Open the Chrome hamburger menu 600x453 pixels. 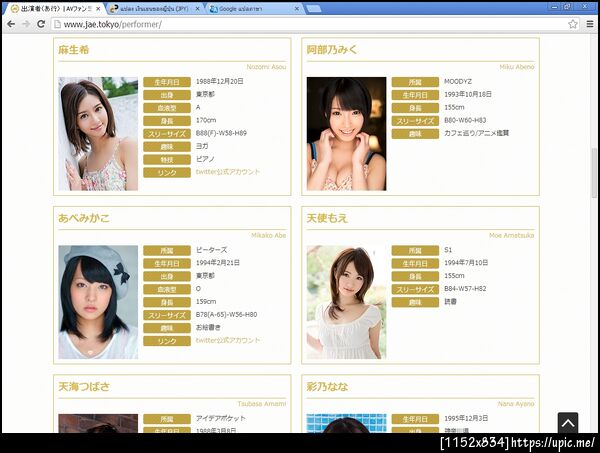point(590,24)
